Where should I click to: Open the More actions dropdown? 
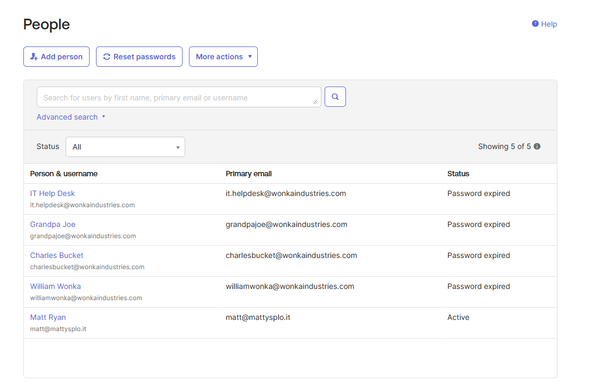tap(223, 57)
